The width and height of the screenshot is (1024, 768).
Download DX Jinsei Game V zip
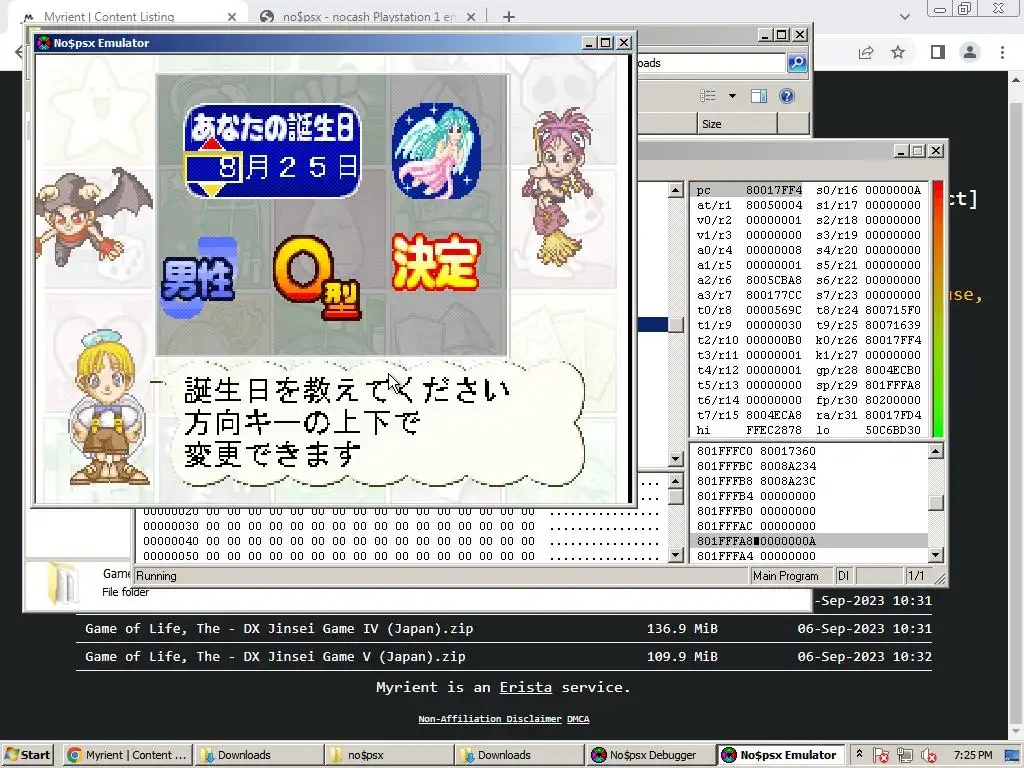[x=275, y=656]
